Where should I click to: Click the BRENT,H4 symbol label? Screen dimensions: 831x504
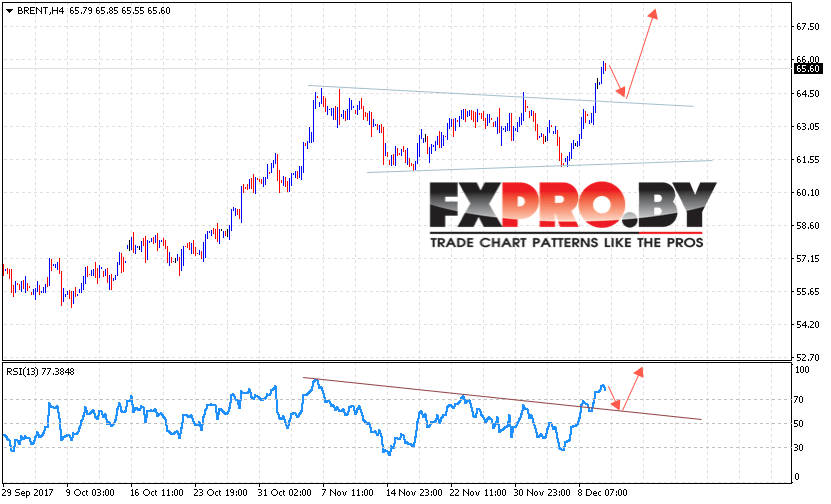coord(41,11)
